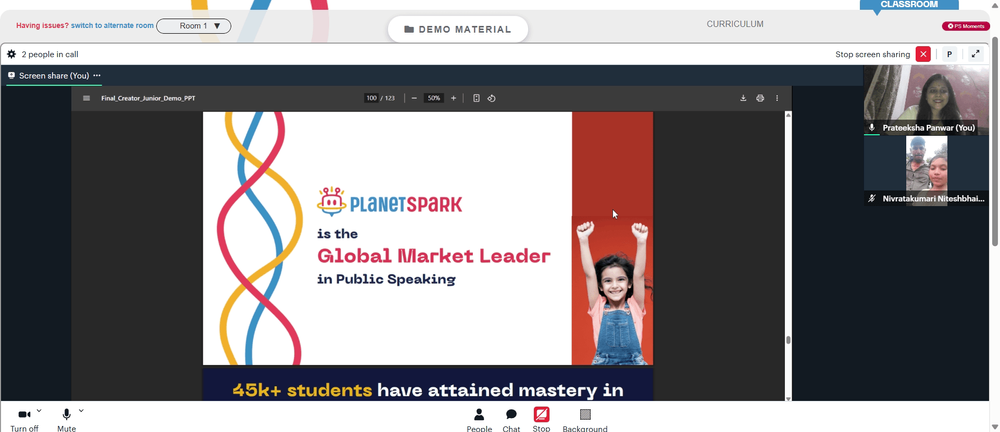
Task: Open the Demo Material button
Action: [x=458, y=29]
